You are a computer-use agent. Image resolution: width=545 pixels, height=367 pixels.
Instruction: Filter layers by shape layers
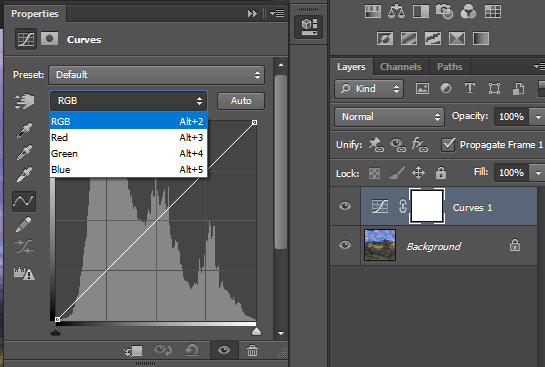pyautogui.click(x=494, y=89)
